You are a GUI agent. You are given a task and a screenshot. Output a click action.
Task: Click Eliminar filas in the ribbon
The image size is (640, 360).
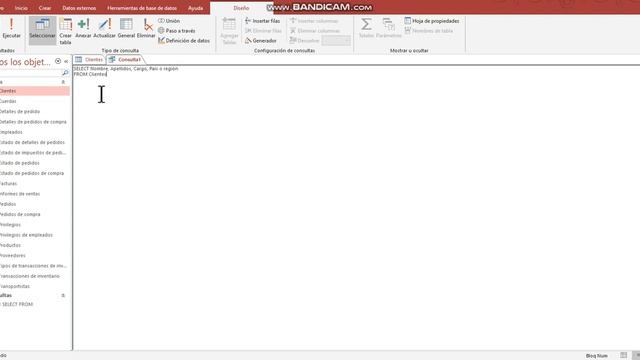pyautogui.click(x=263, y=31)
